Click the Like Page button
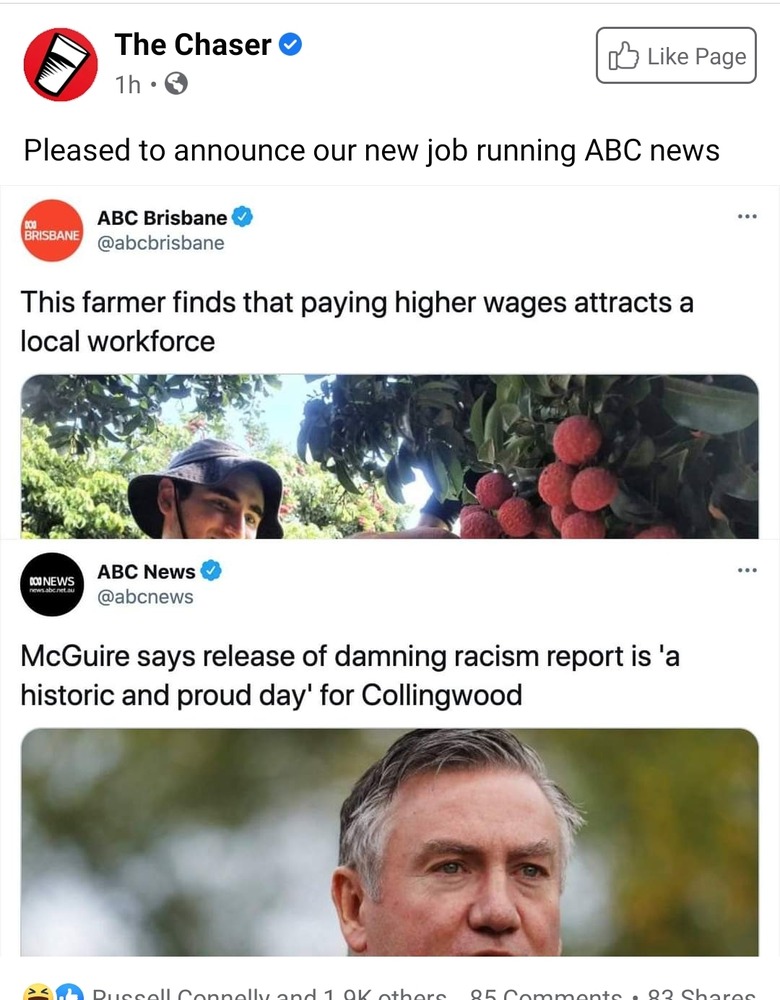 pyautogui.click(x=676, y=55)
